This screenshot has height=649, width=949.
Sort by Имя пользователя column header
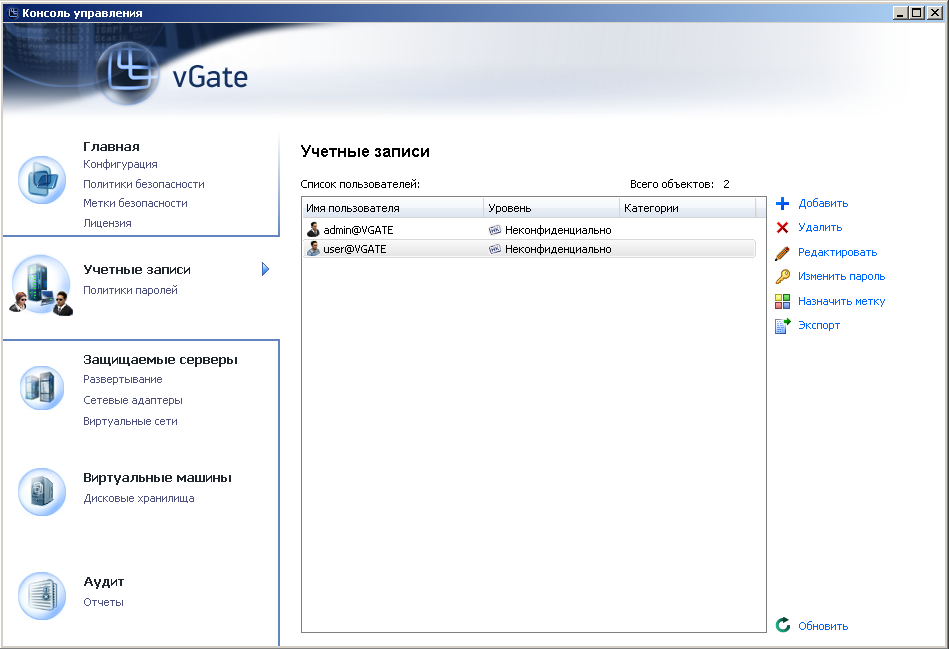coord(393,208)
